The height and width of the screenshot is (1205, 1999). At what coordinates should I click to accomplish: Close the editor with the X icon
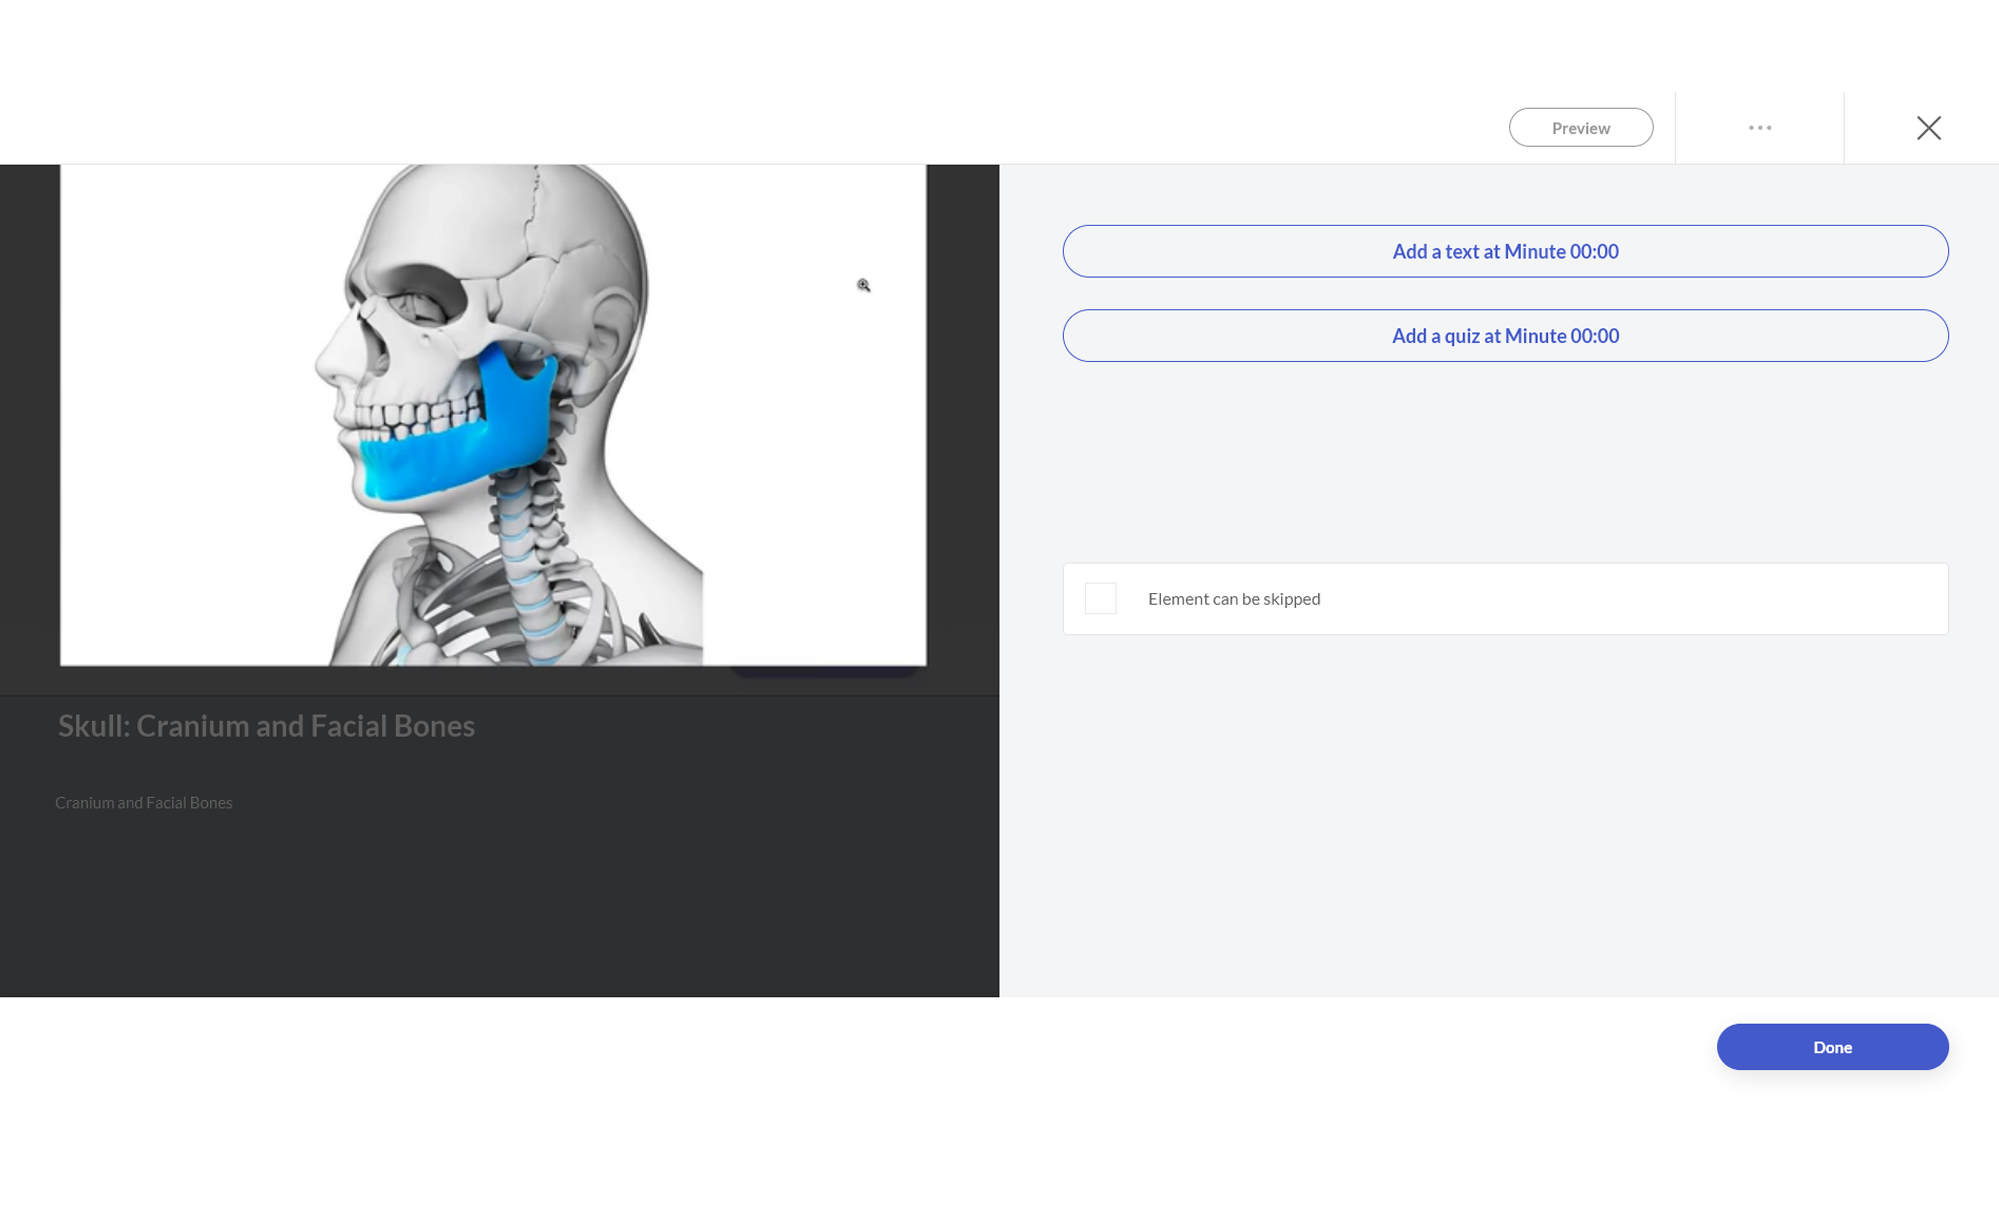click(1928, 128)
